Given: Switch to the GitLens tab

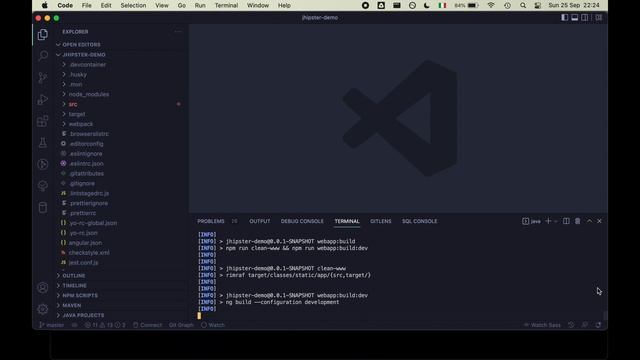Looking at the screenshot, I should (380, 221).
